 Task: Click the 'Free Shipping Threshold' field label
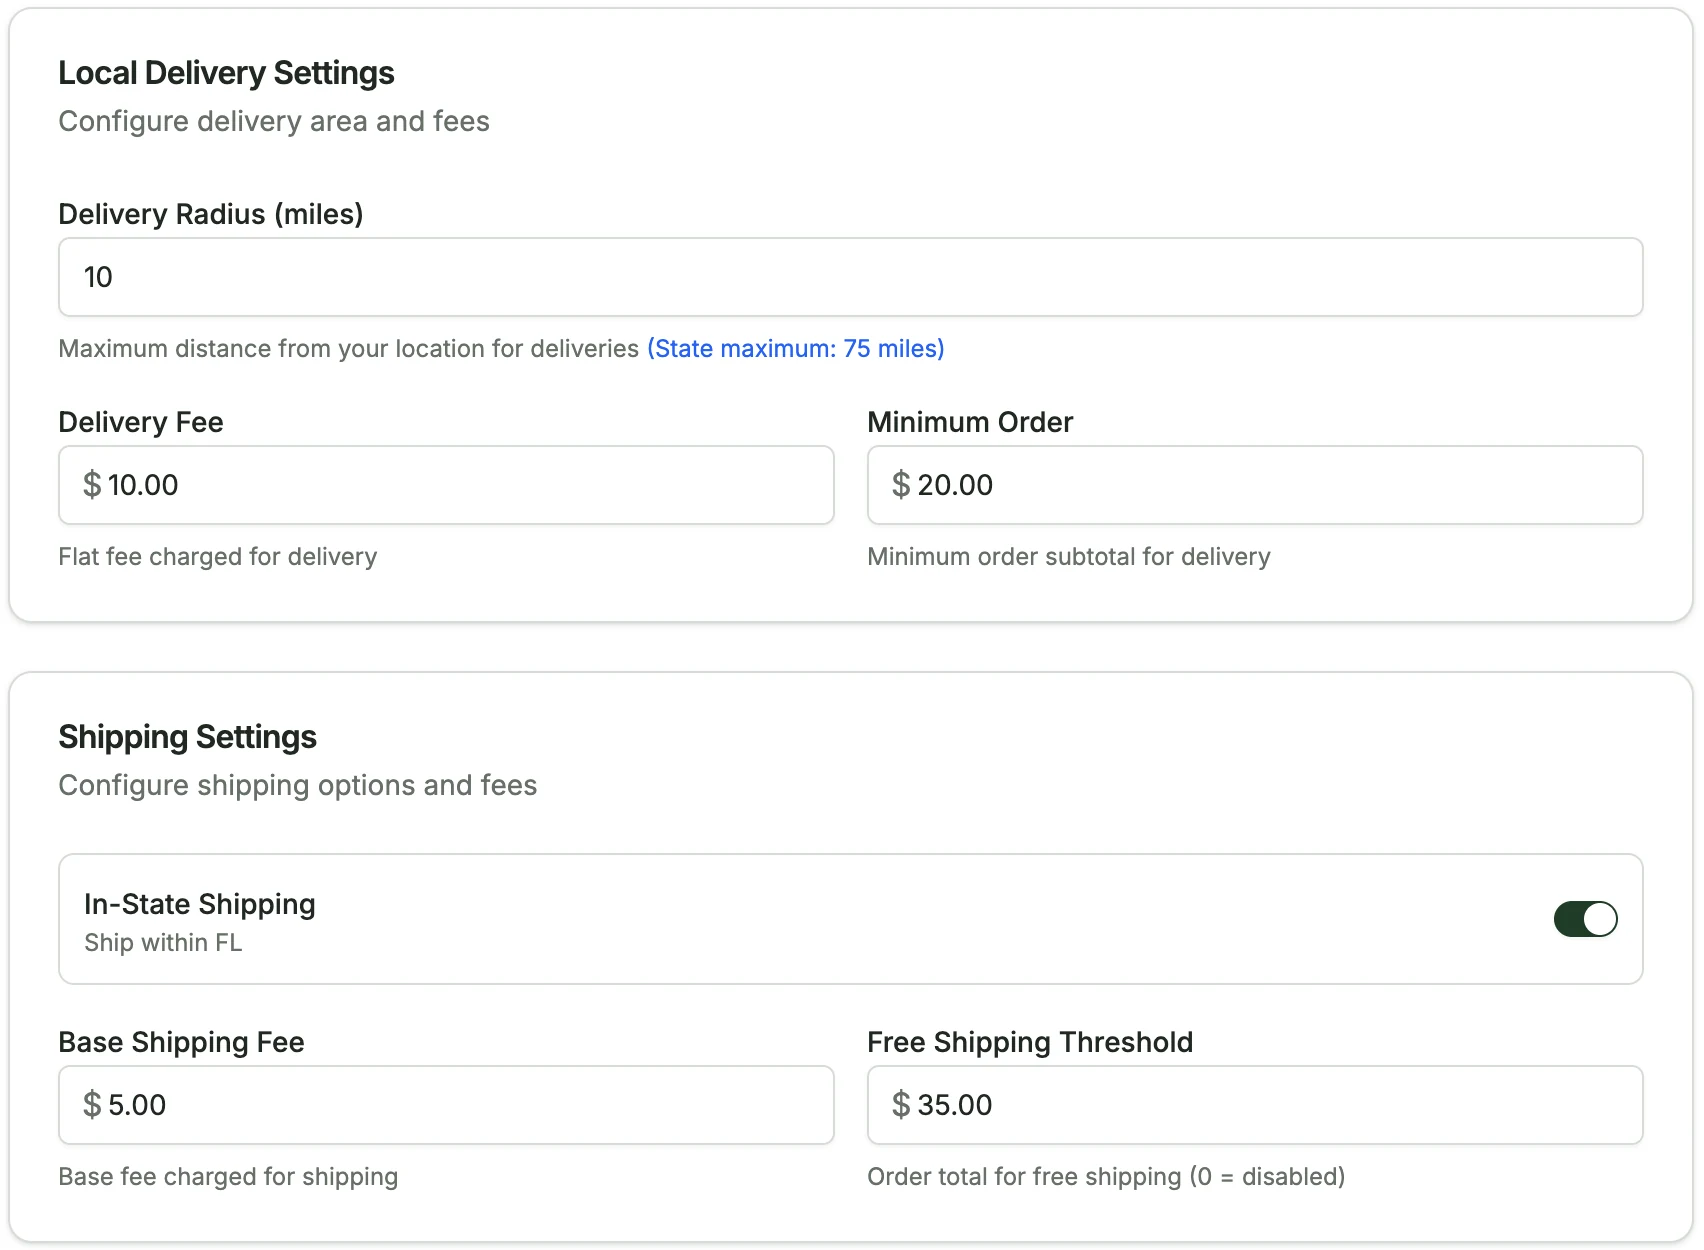click(x=1030, y=1042)
